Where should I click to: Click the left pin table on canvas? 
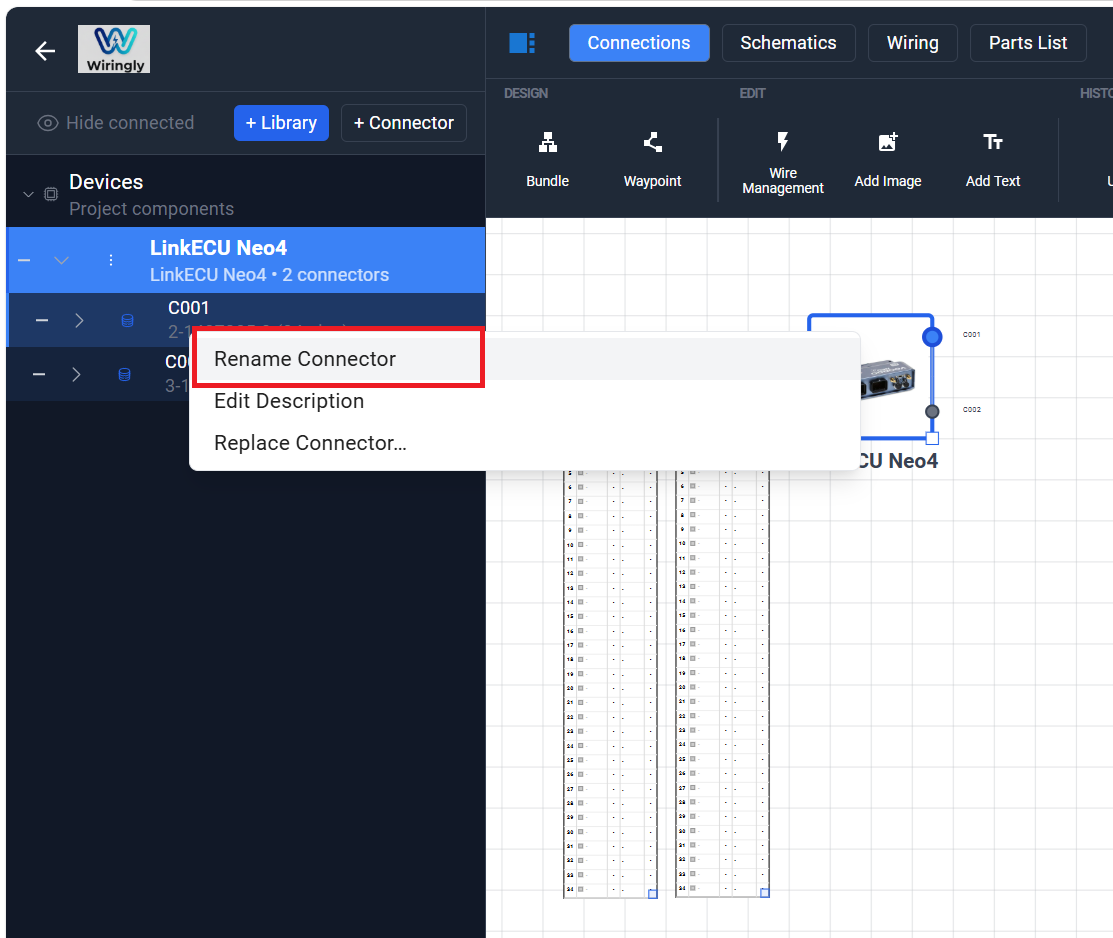610,683
